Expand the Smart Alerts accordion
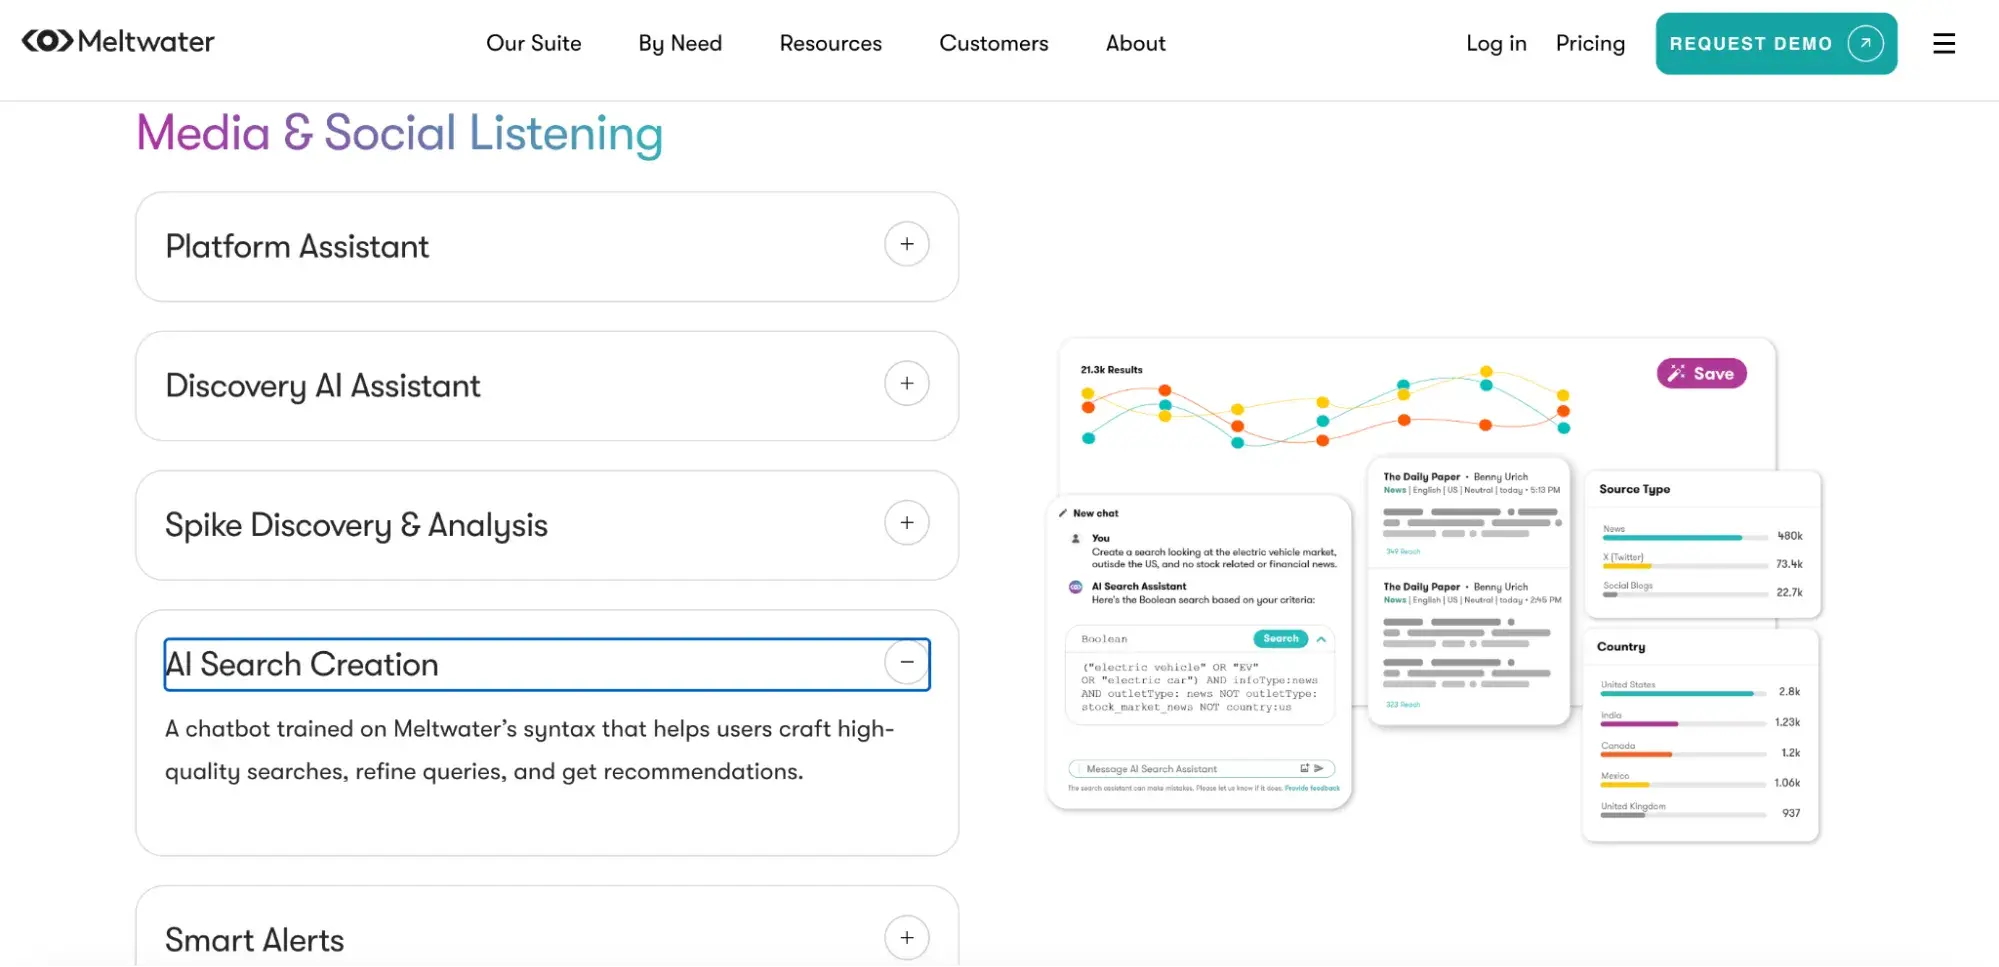Viewport: 1999px width, 967px height. [x=254, y=940]
